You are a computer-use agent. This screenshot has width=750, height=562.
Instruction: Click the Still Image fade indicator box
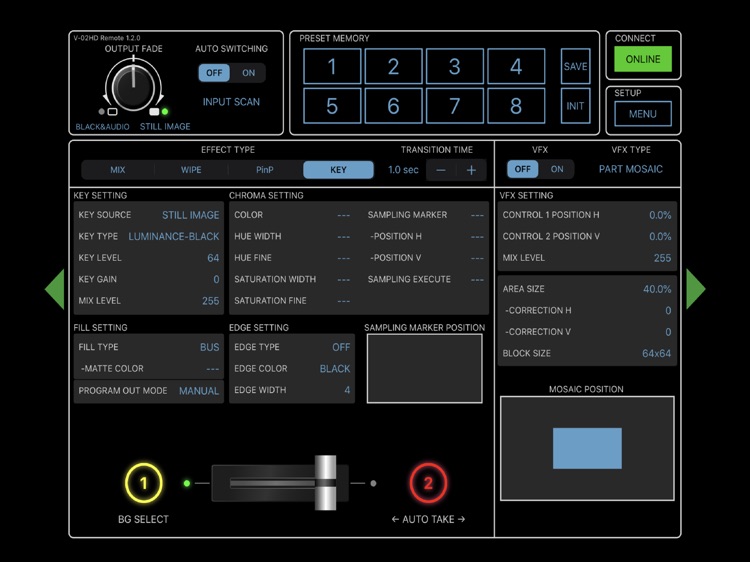point(154,111)
